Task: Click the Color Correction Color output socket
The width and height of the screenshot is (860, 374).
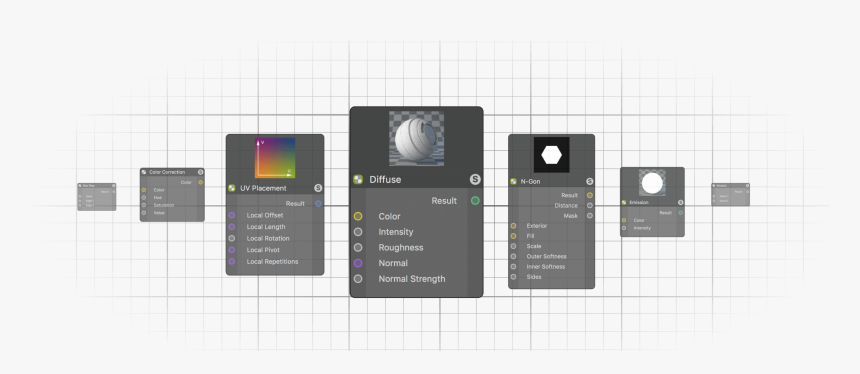Action: click(x=201, y=182)
